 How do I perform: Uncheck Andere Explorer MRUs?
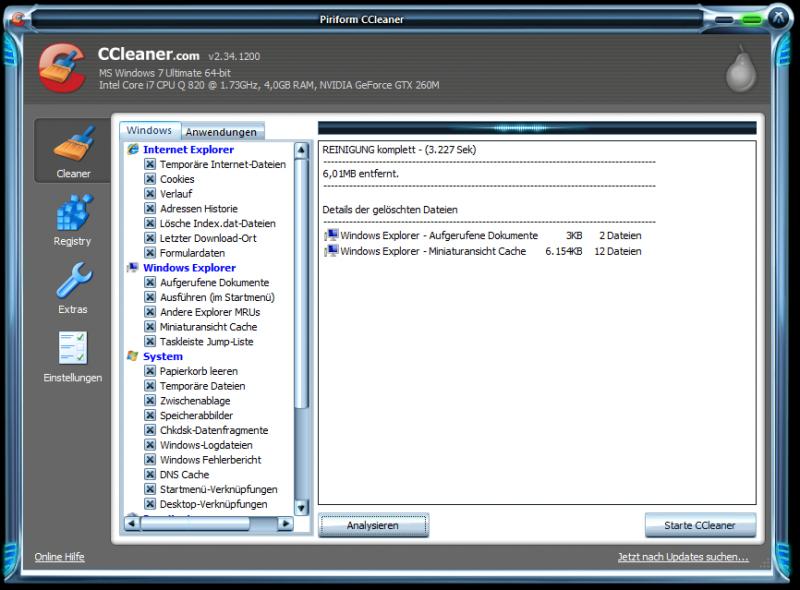pos(149,312)
